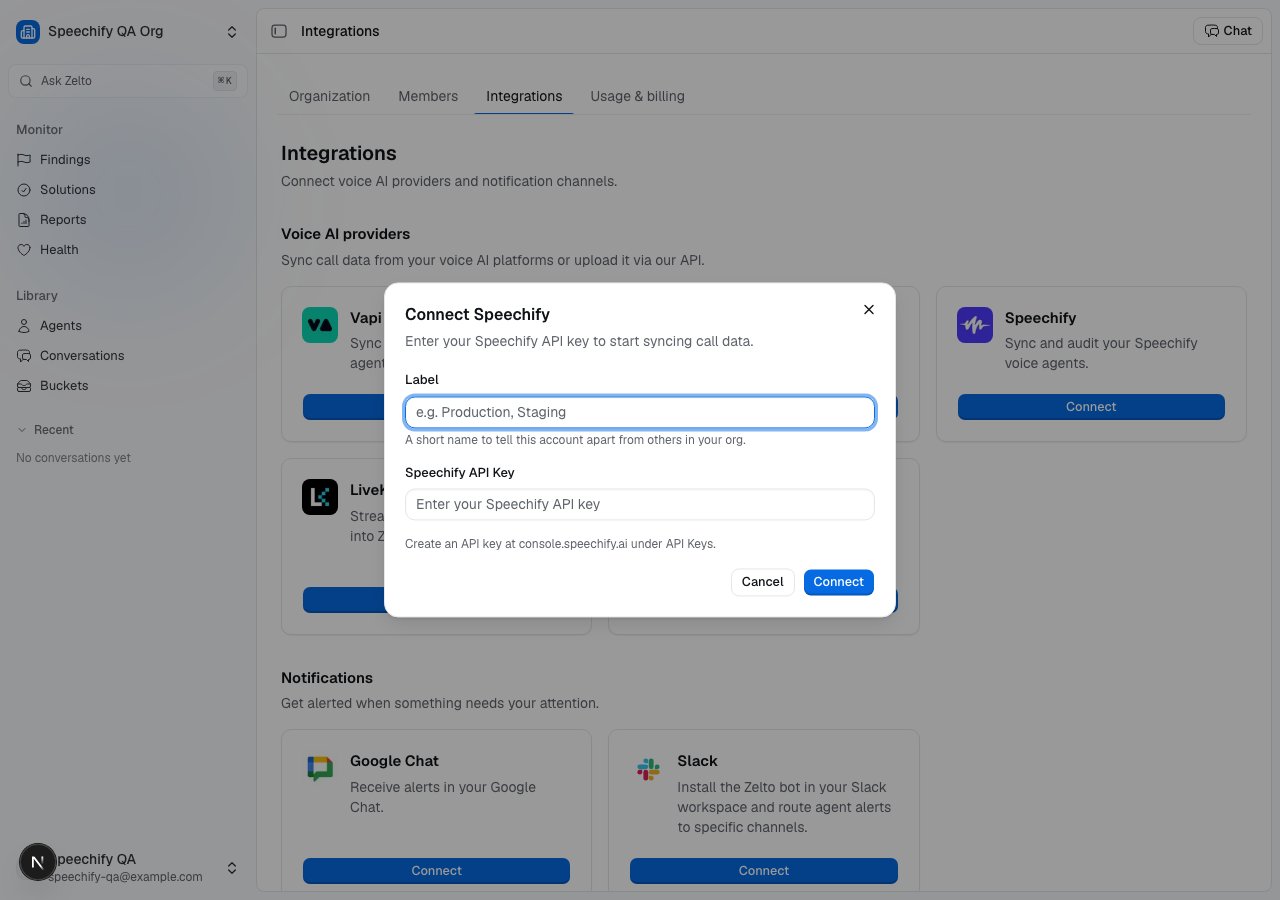The image size is (1280, 900).
Task: Click the Notifications heading
Action: point(327,678)
